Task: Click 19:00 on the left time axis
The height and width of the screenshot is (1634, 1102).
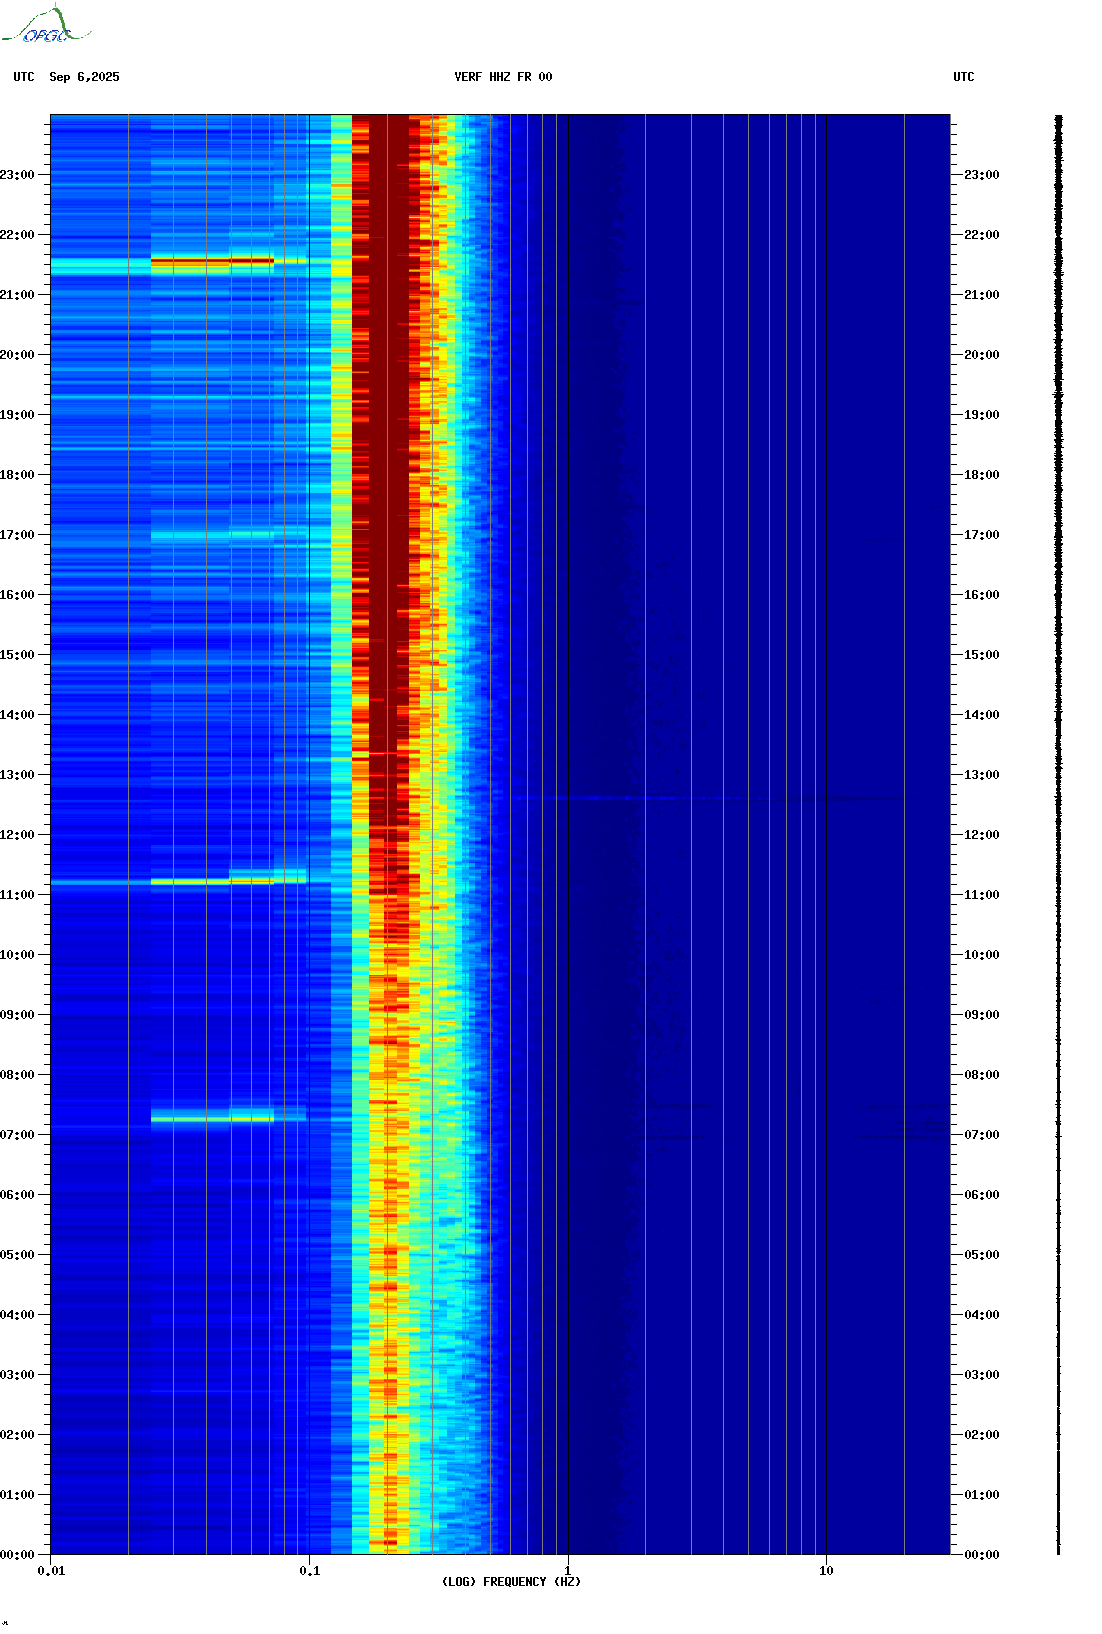Action: (17, 415)
